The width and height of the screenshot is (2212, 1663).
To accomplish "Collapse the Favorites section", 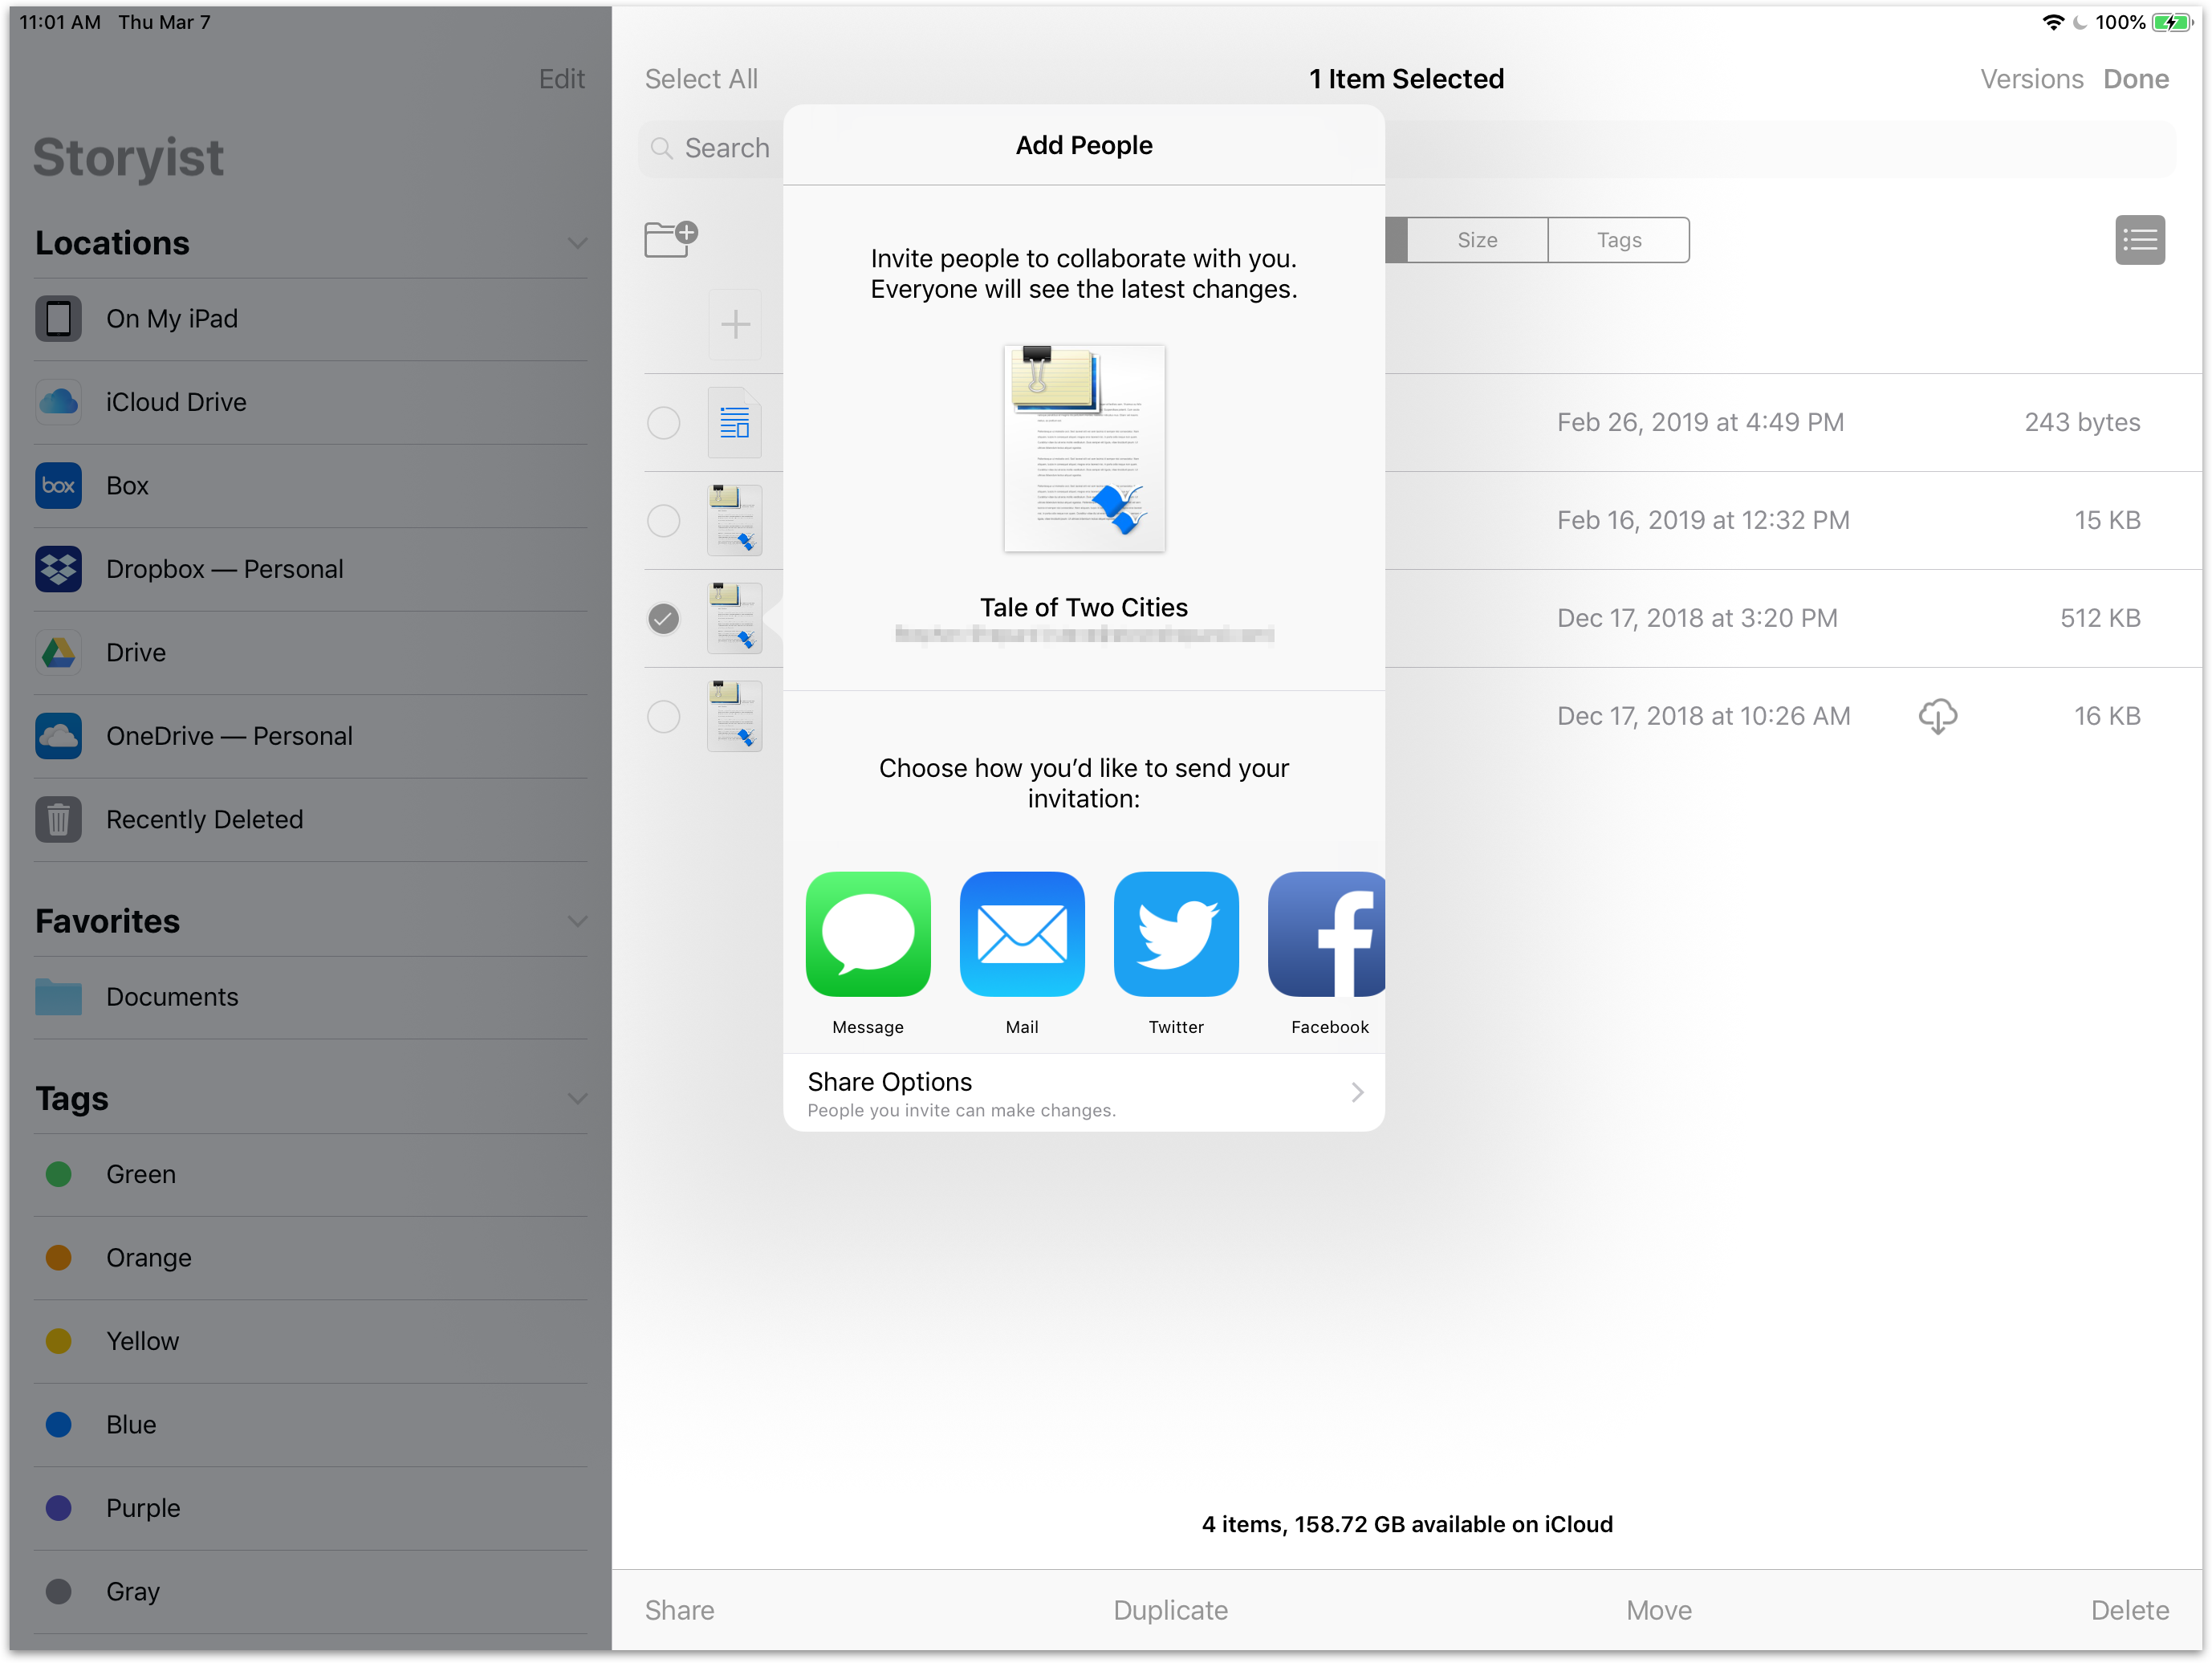I will [577, 922].
